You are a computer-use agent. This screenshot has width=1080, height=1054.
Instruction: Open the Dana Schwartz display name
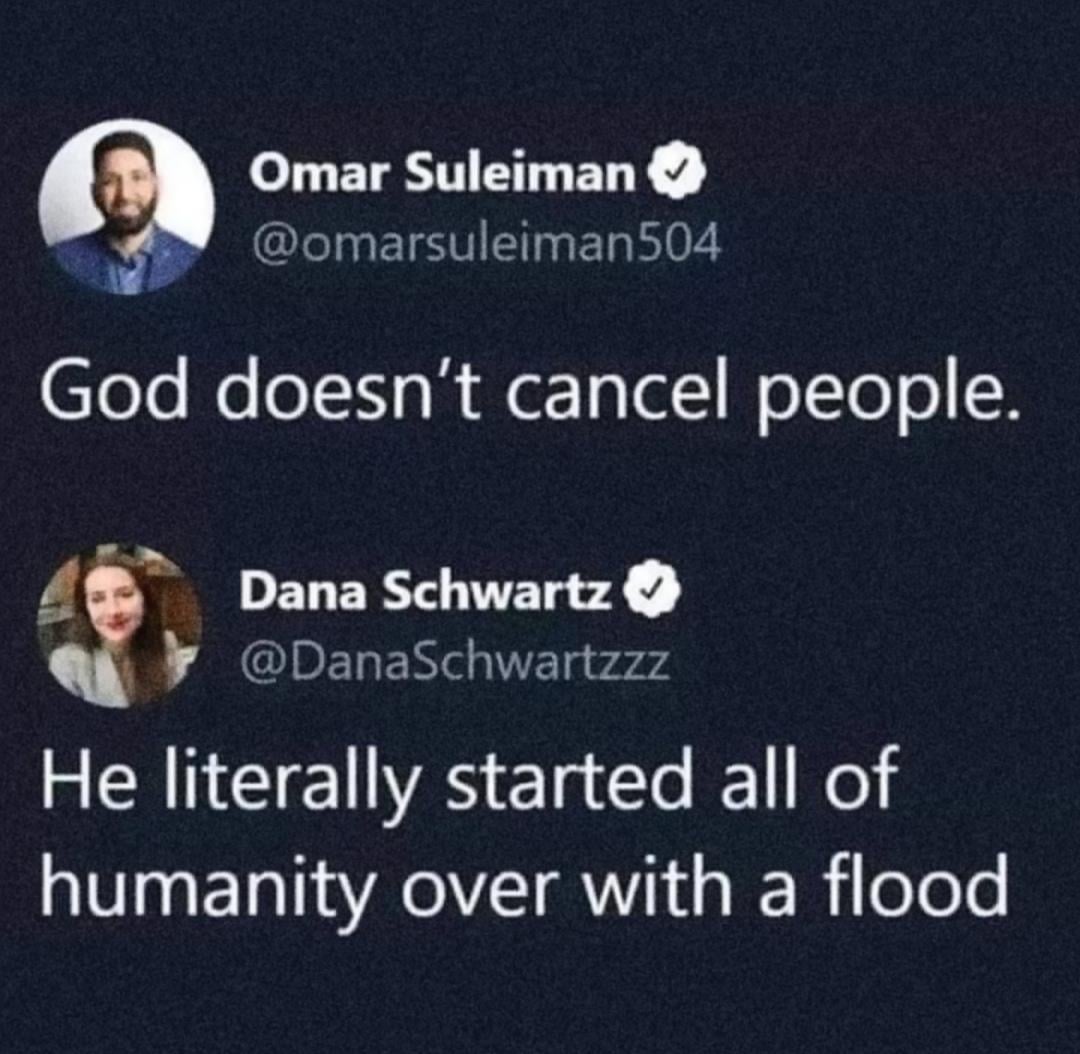coord(425,596)
